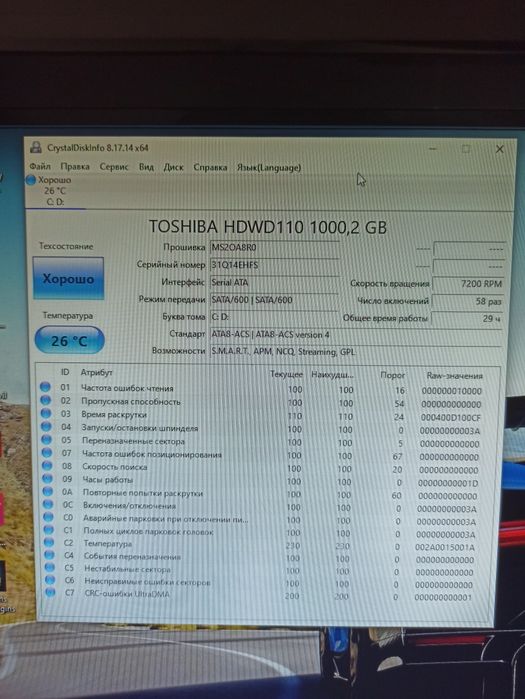Open the Диск menu
Screen dimensions: 525x699
[173, 168]
